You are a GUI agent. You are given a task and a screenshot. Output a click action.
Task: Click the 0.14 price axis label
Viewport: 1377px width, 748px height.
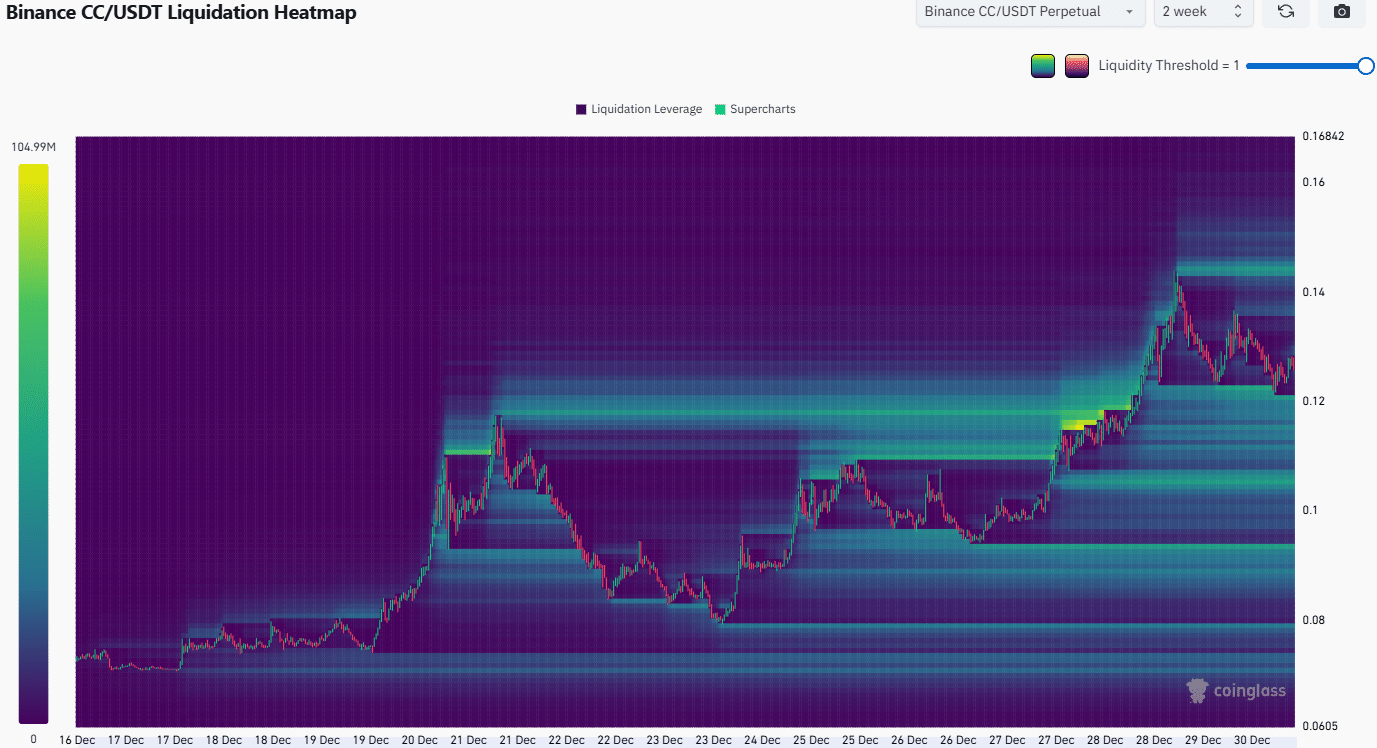[1314, 292]
